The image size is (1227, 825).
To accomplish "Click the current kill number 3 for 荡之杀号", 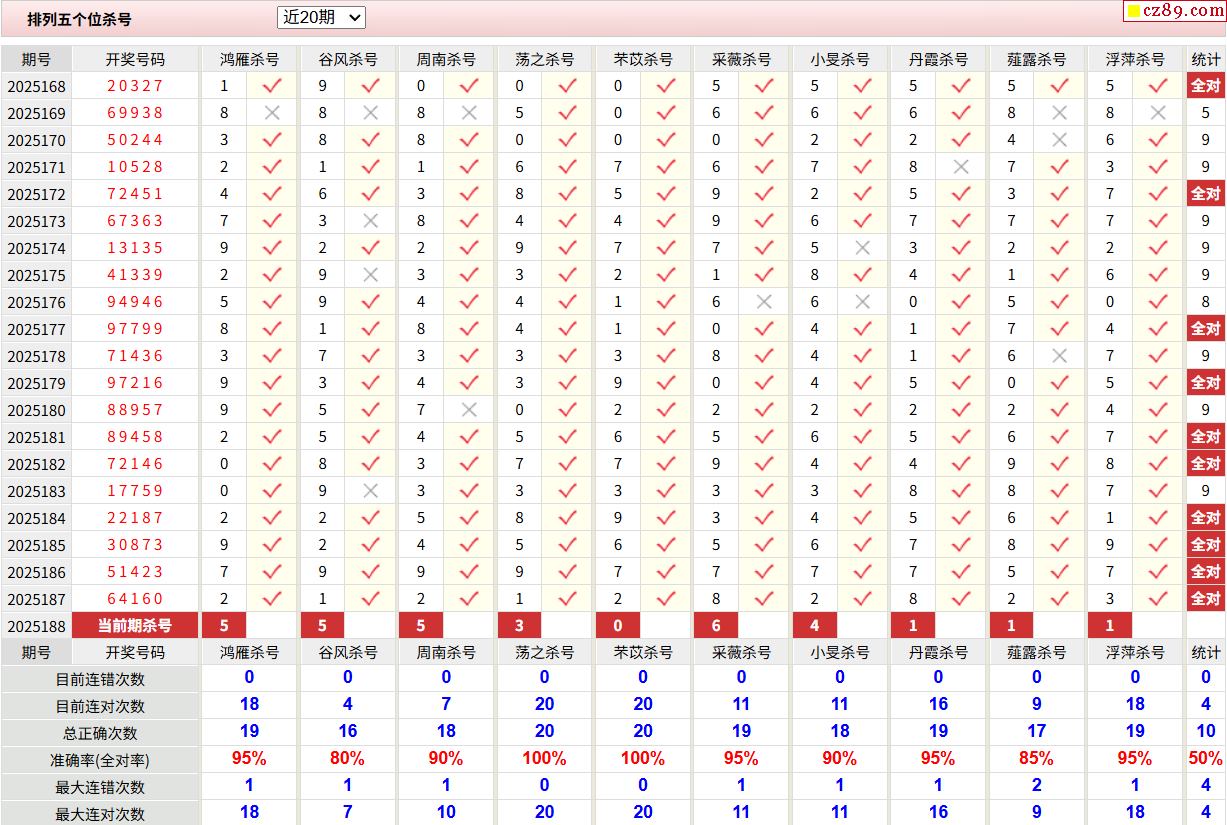I will tap(519, 626).
